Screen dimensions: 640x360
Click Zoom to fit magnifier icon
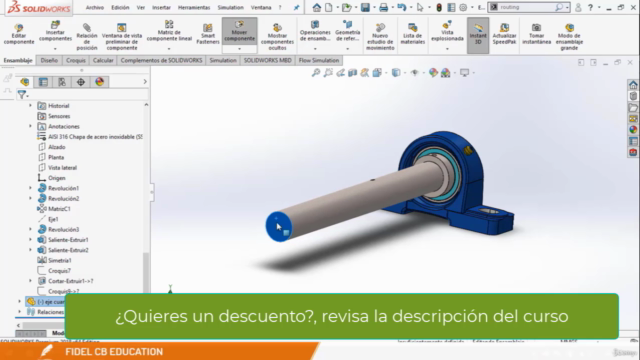[316, 73]
